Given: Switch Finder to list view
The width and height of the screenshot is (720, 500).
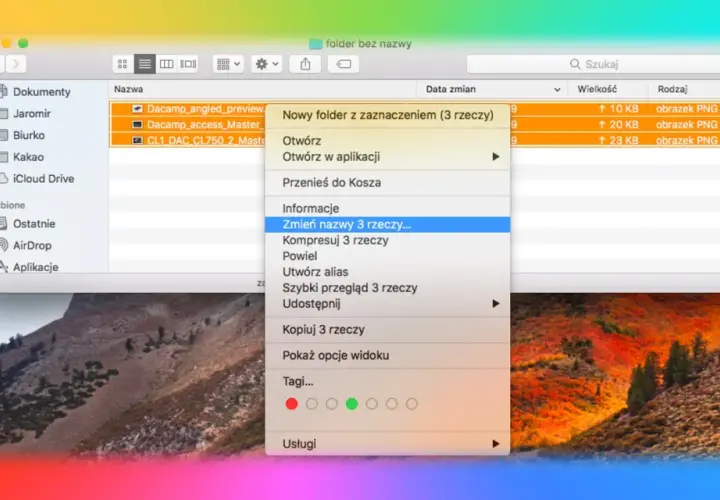Looking at the screenshot, I should (145, 64).
